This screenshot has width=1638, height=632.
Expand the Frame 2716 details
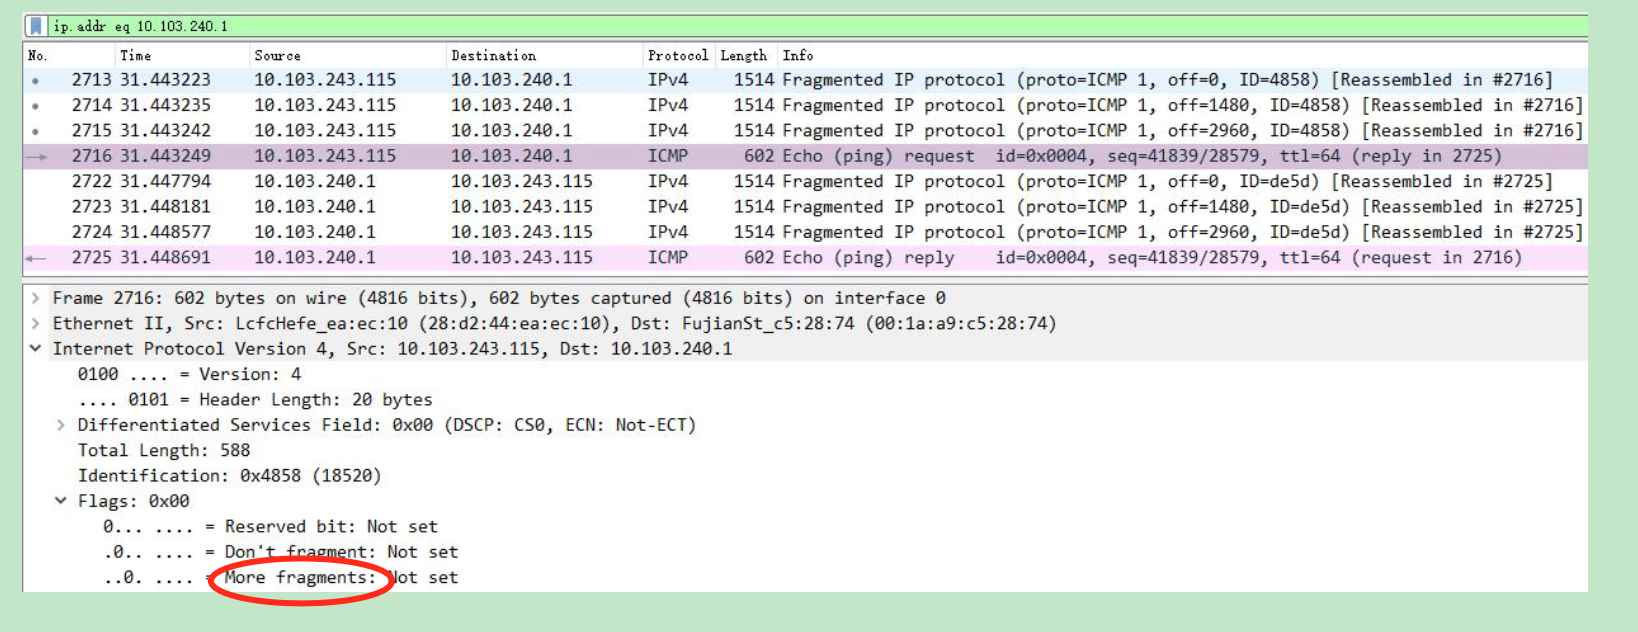pyautogui.click(x=36, y=298)
